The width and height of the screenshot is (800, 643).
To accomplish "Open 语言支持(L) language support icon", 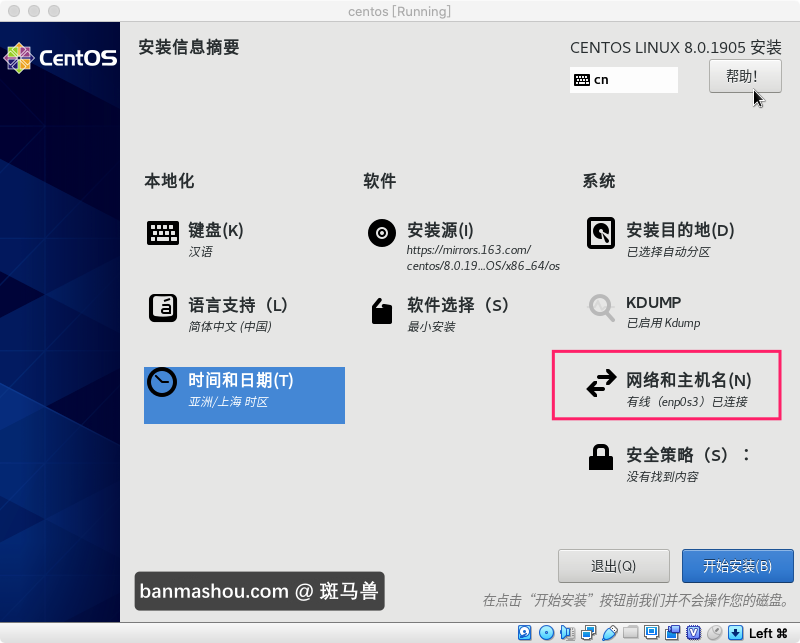I will click(163, 308).
